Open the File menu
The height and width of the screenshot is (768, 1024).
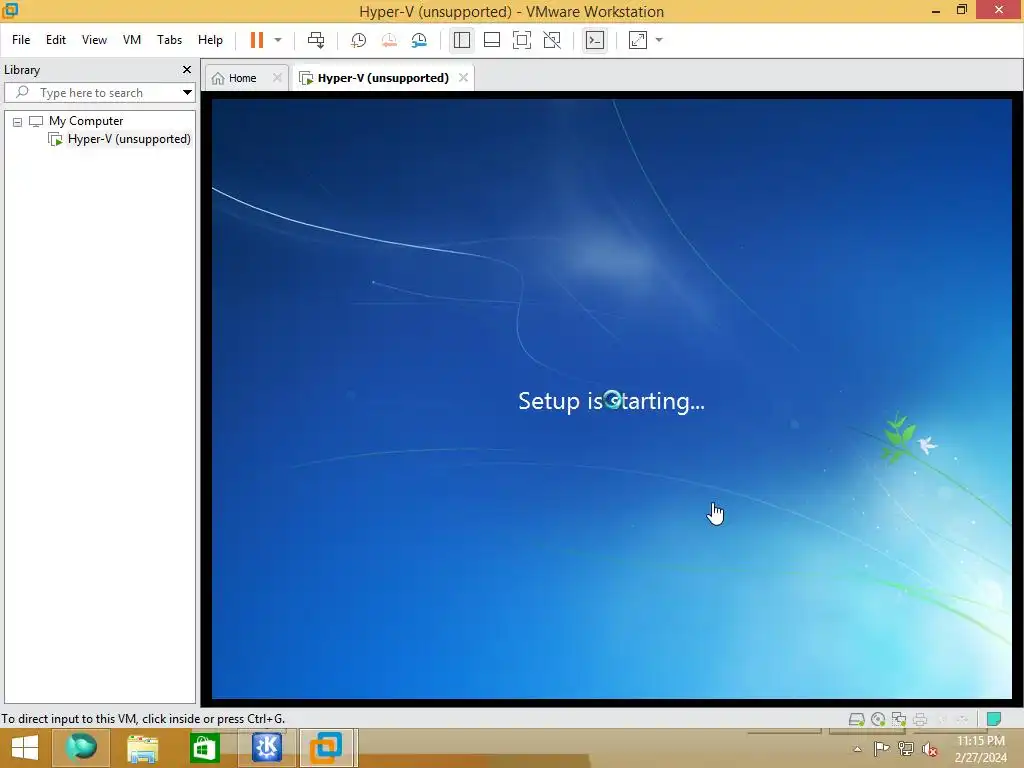pyautogui.click(x=21, y=40)
